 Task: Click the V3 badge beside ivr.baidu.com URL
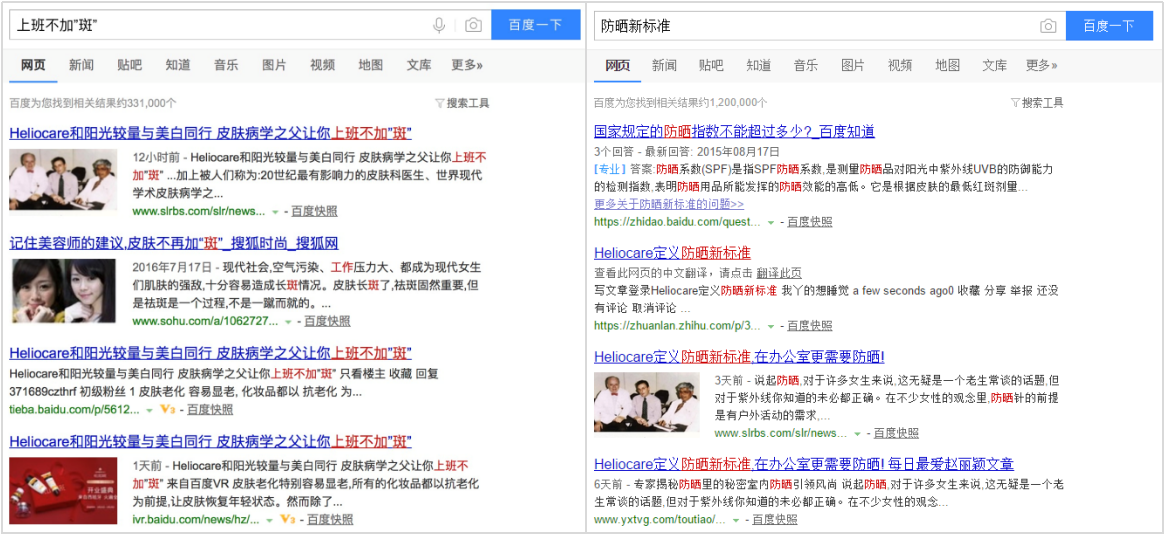click(x=288, y=520)
